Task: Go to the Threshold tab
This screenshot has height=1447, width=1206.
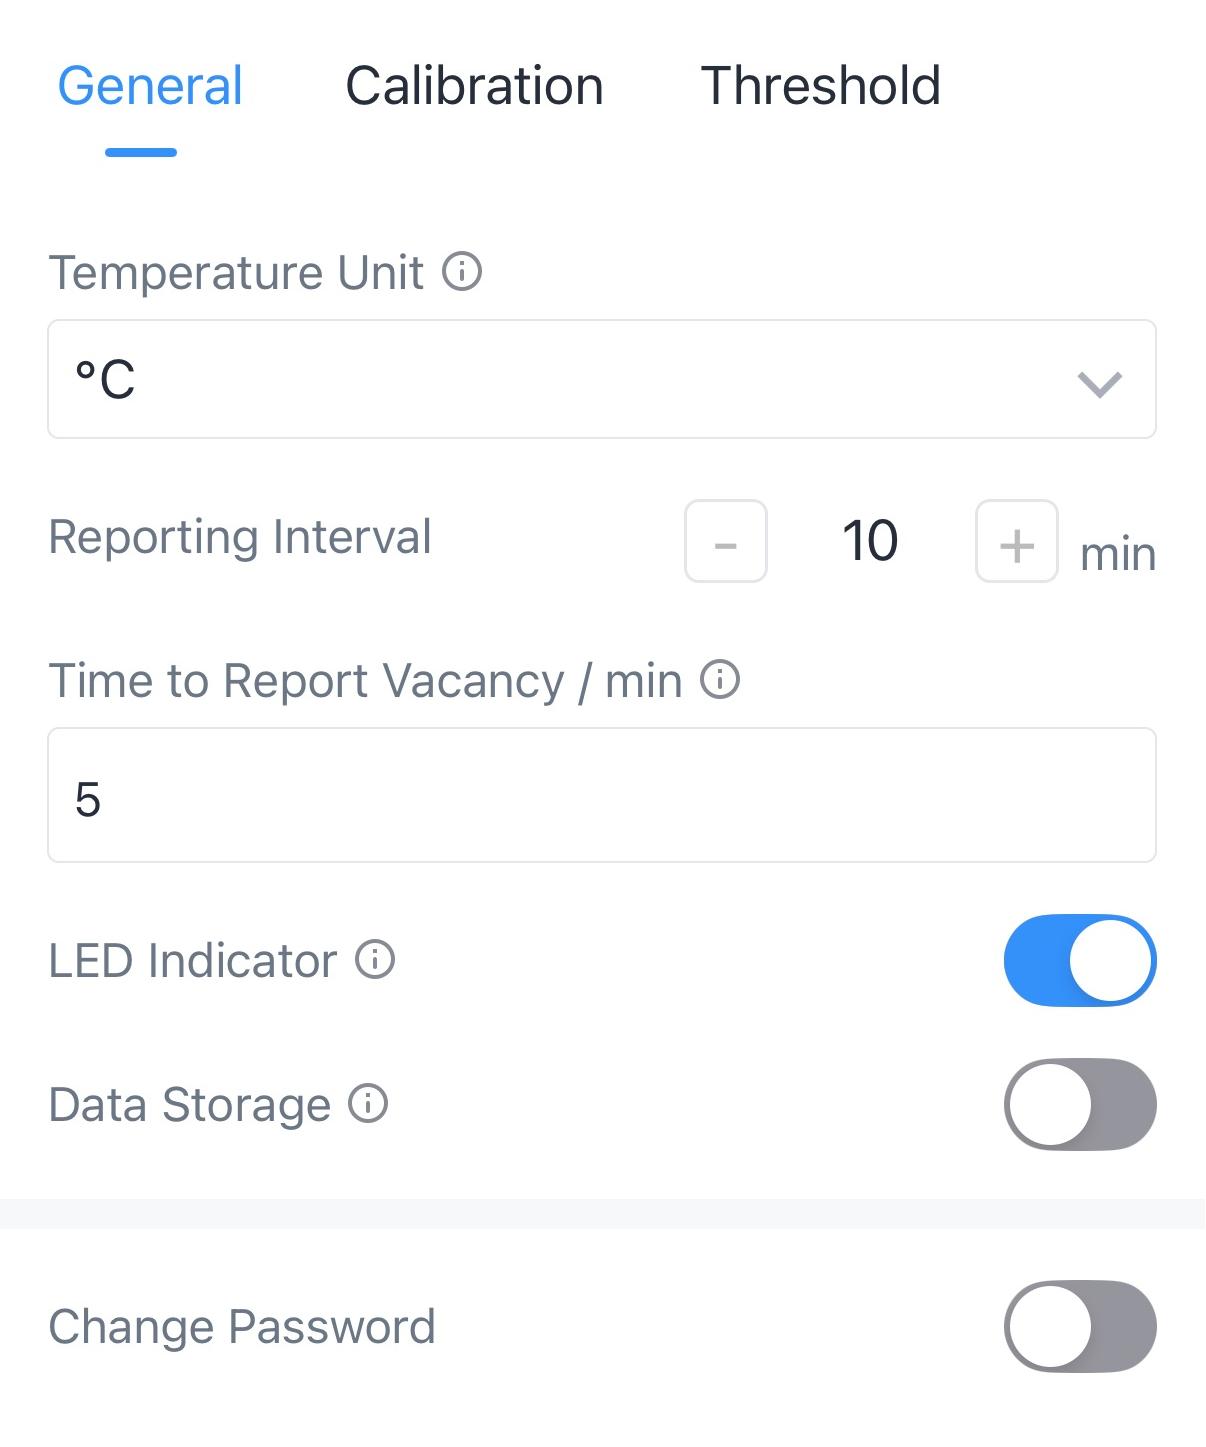Action: [x=820, y=86]
